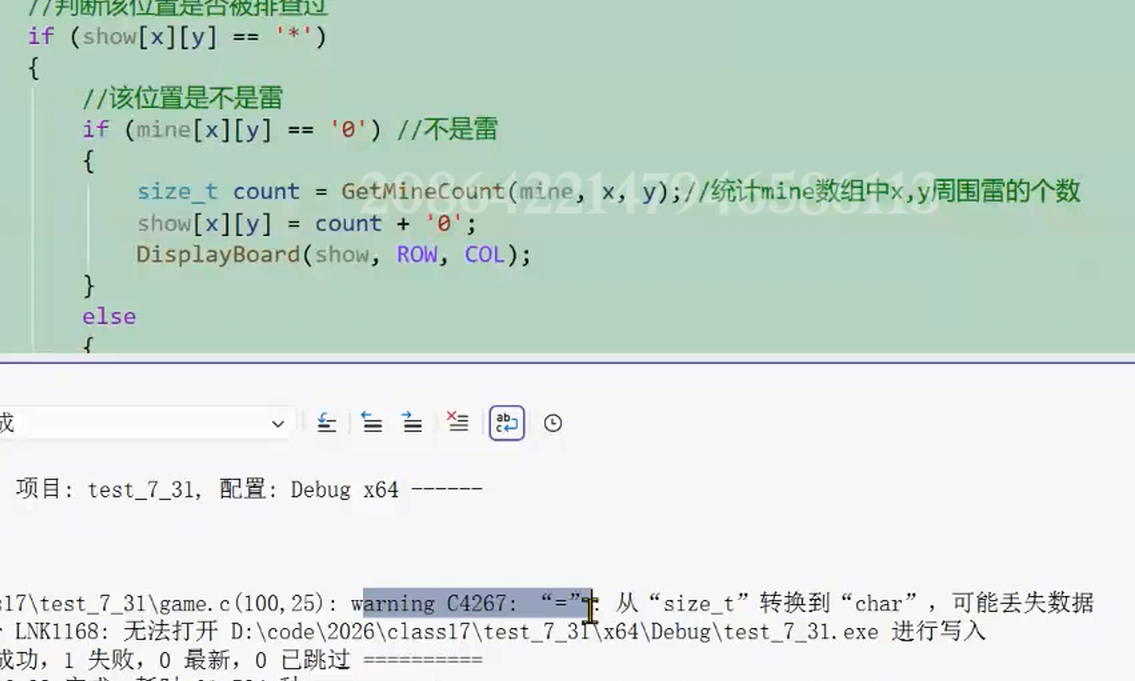The width and height of the screenshot is (1135, 681).
Task: Click “char” text in the warning message
Action: (880, 603)
